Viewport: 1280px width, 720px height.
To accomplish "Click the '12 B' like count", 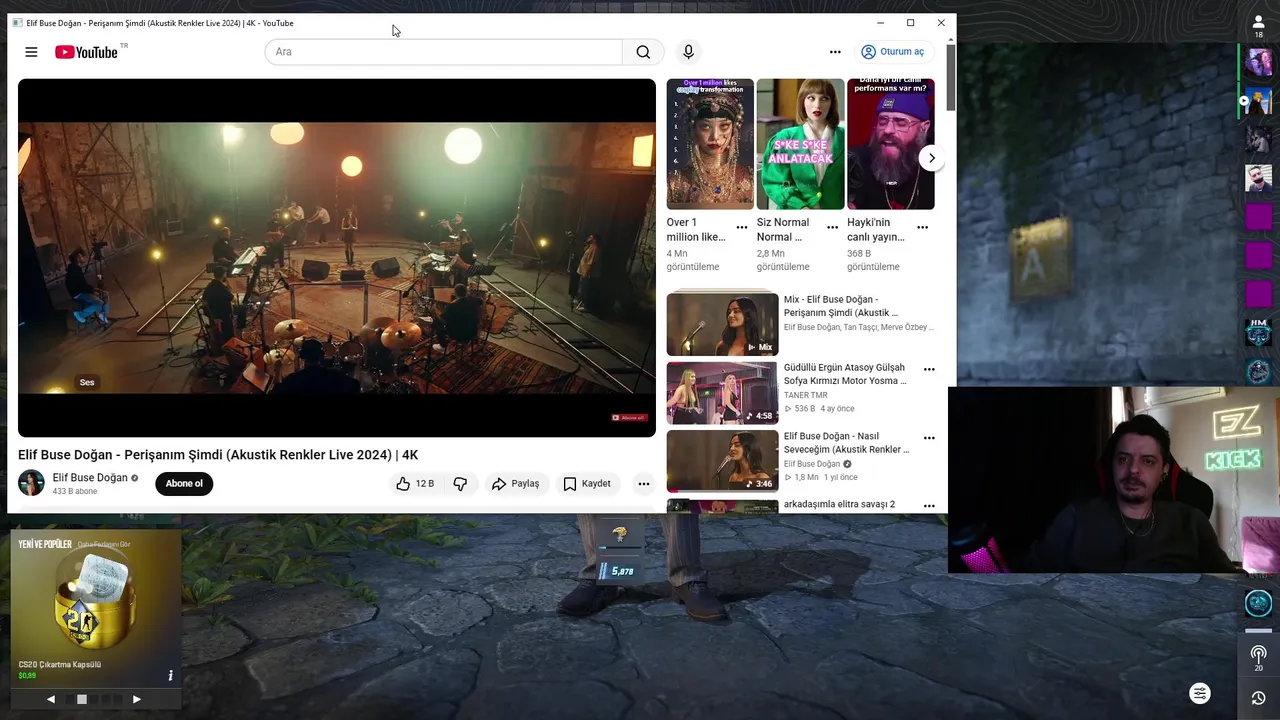I will [425, 484].
